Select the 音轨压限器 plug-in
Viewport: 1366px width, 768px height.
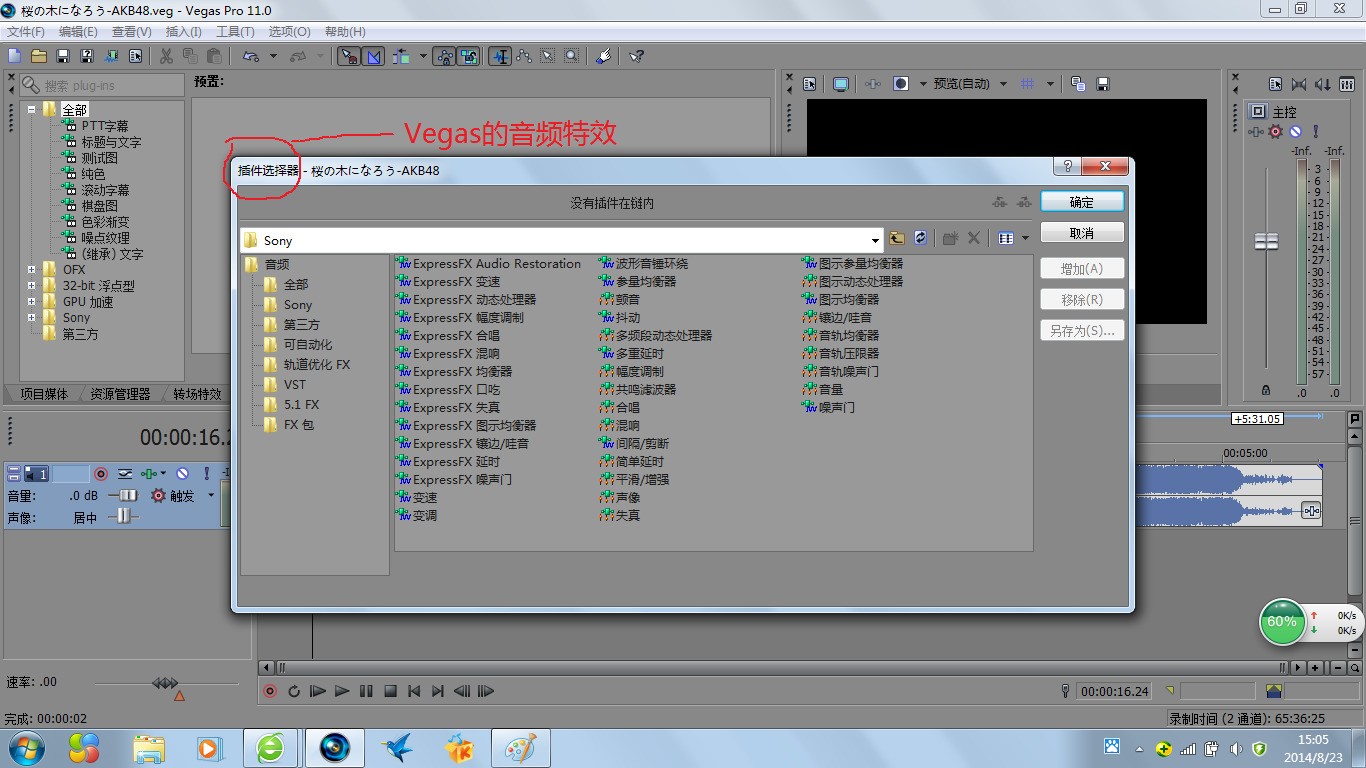841,354
